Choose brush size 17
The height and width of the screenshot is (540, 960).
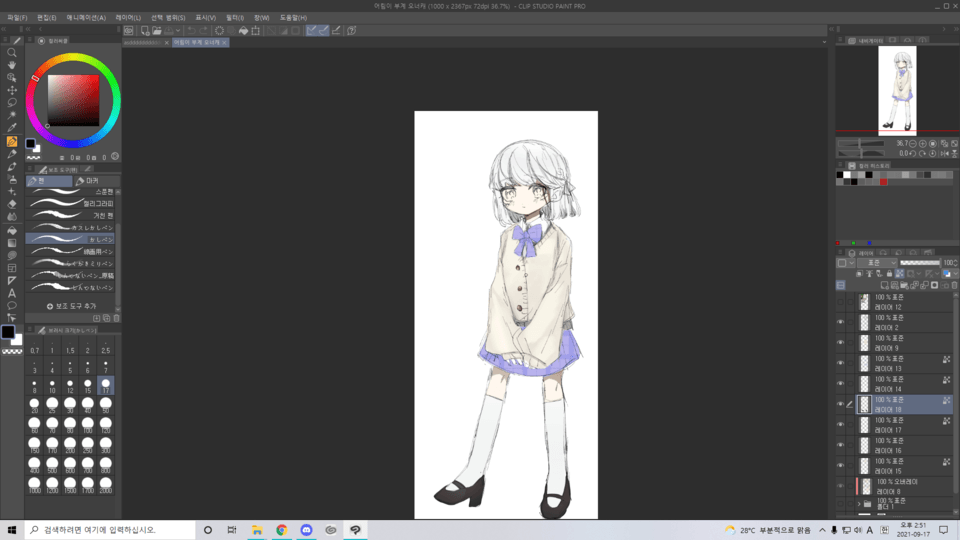coord(105,386)
